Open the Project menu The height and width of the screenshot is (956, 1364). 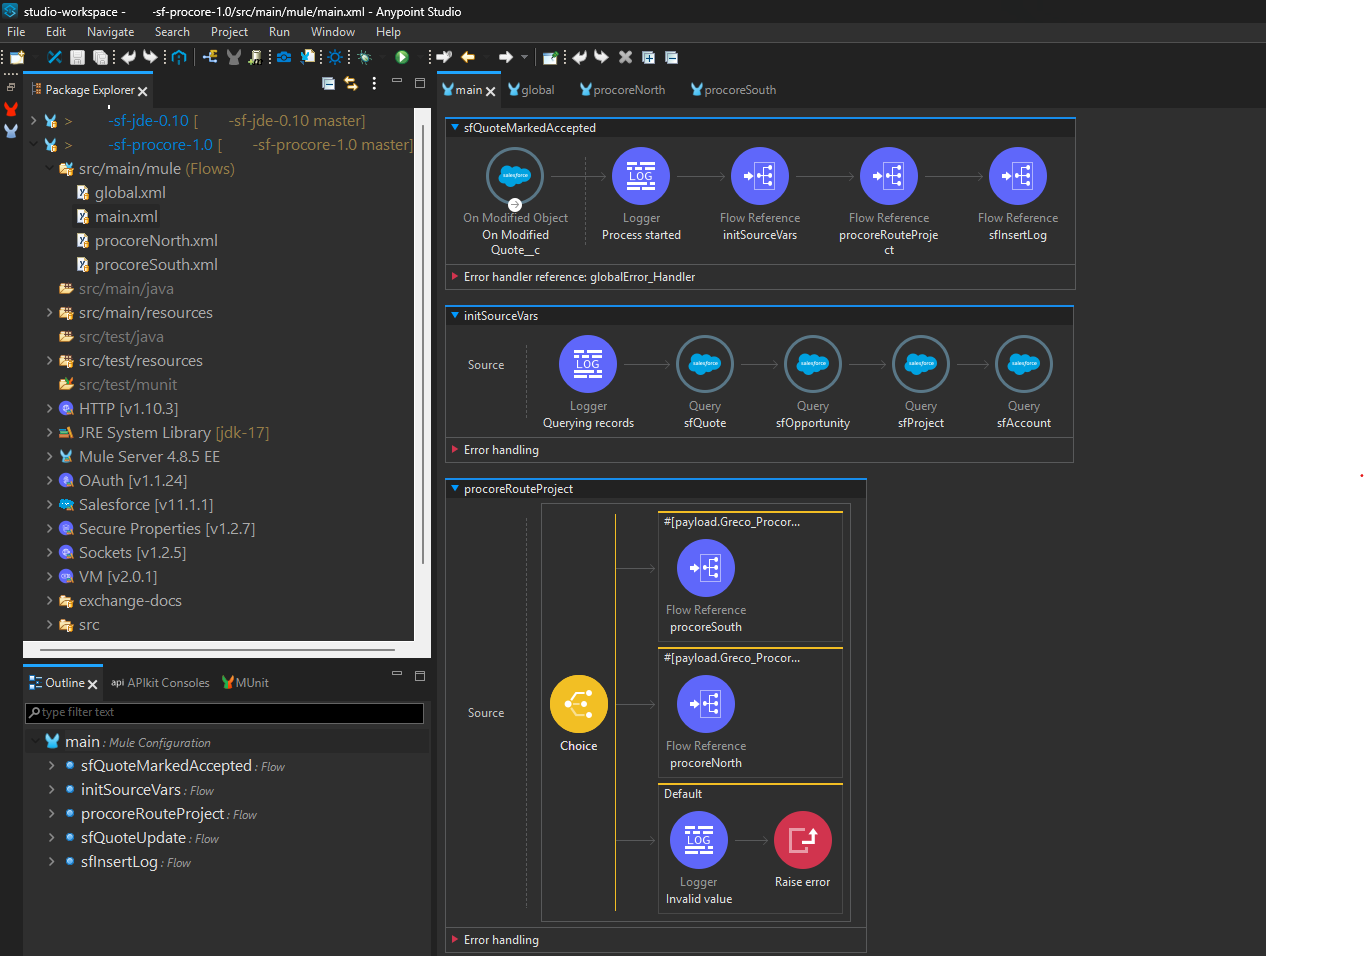point(229,31)
